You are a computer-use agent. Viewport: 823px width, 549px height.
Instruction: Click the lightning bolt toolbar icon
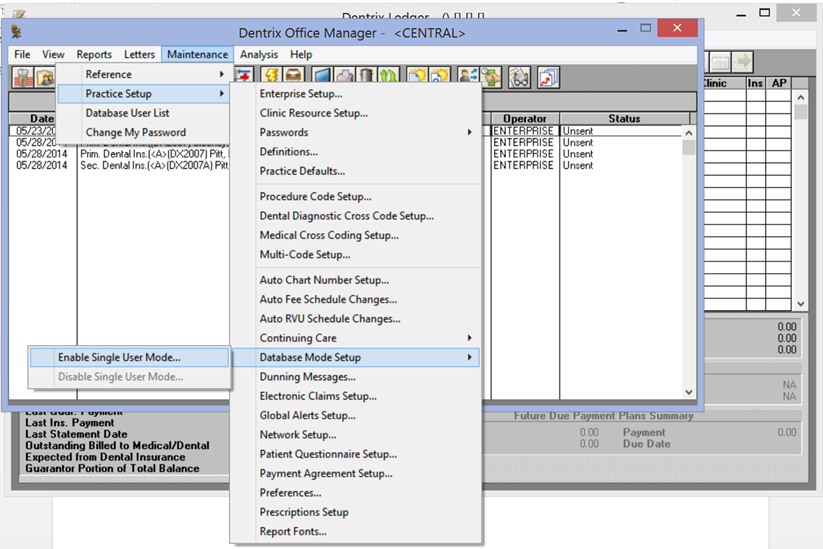(x=271, y=77)
